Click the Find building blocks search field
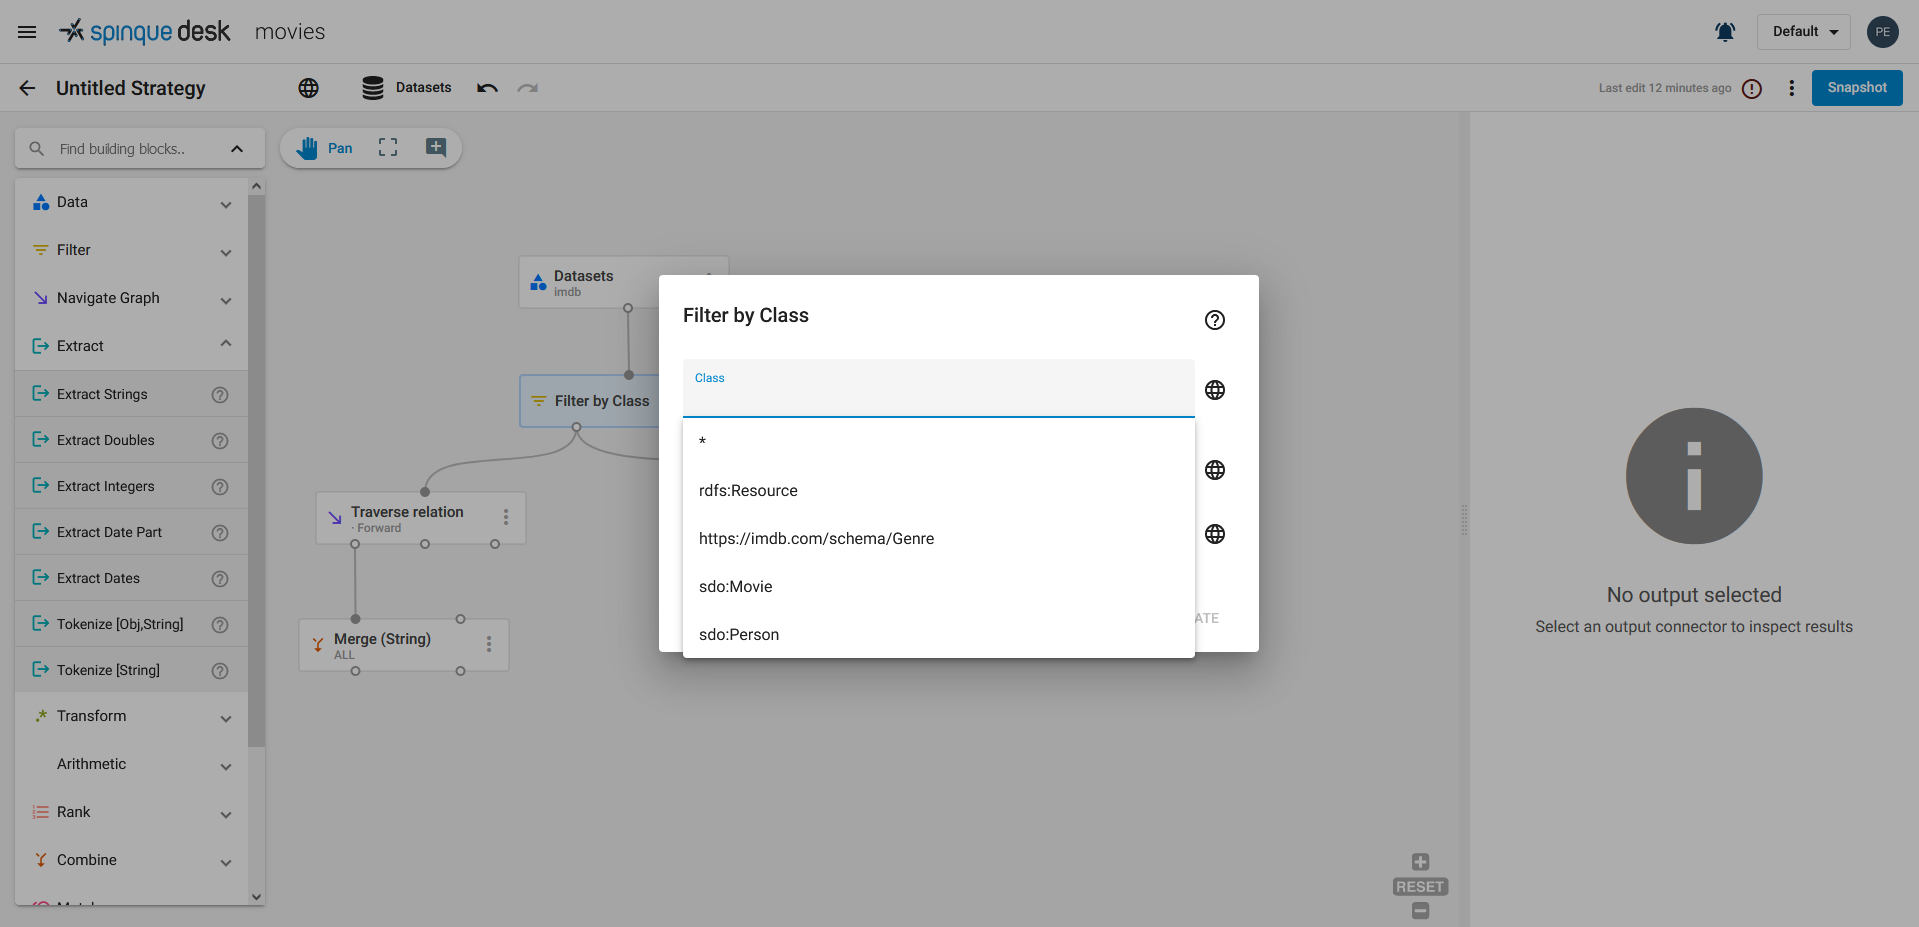The image size is (1919, 927). coord(125,149)
